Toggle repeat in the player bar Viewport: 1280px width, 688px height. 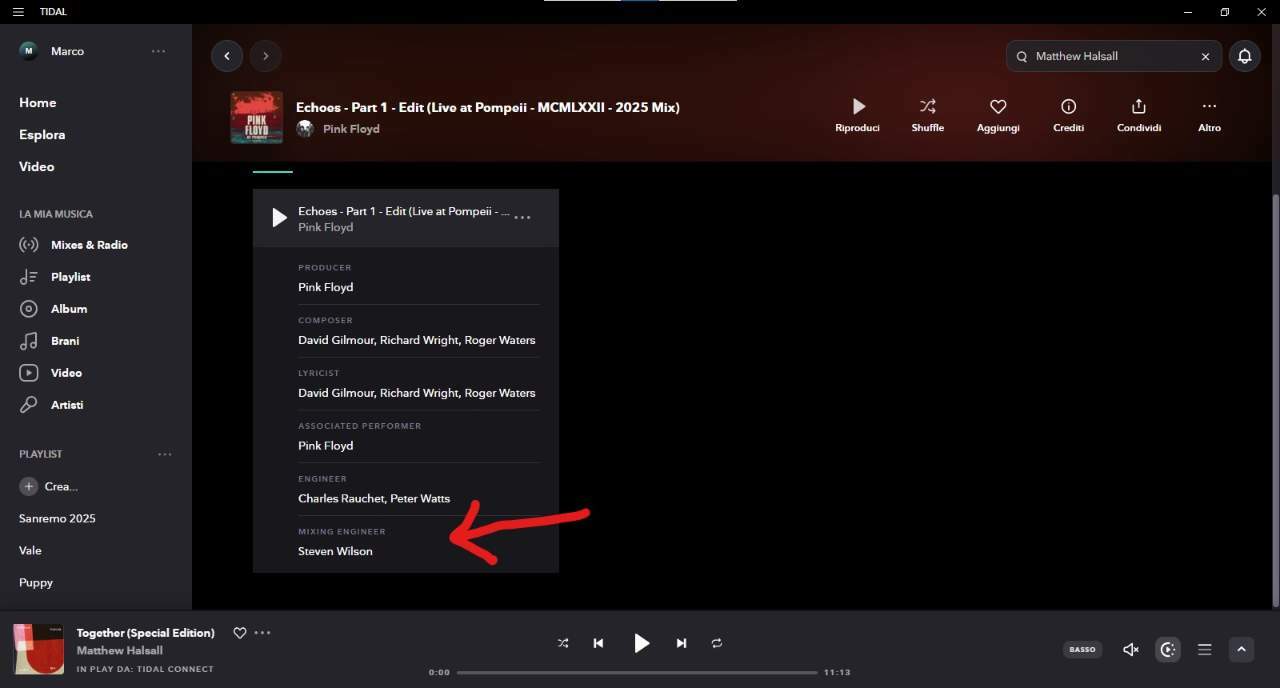[x=717, y=643]
